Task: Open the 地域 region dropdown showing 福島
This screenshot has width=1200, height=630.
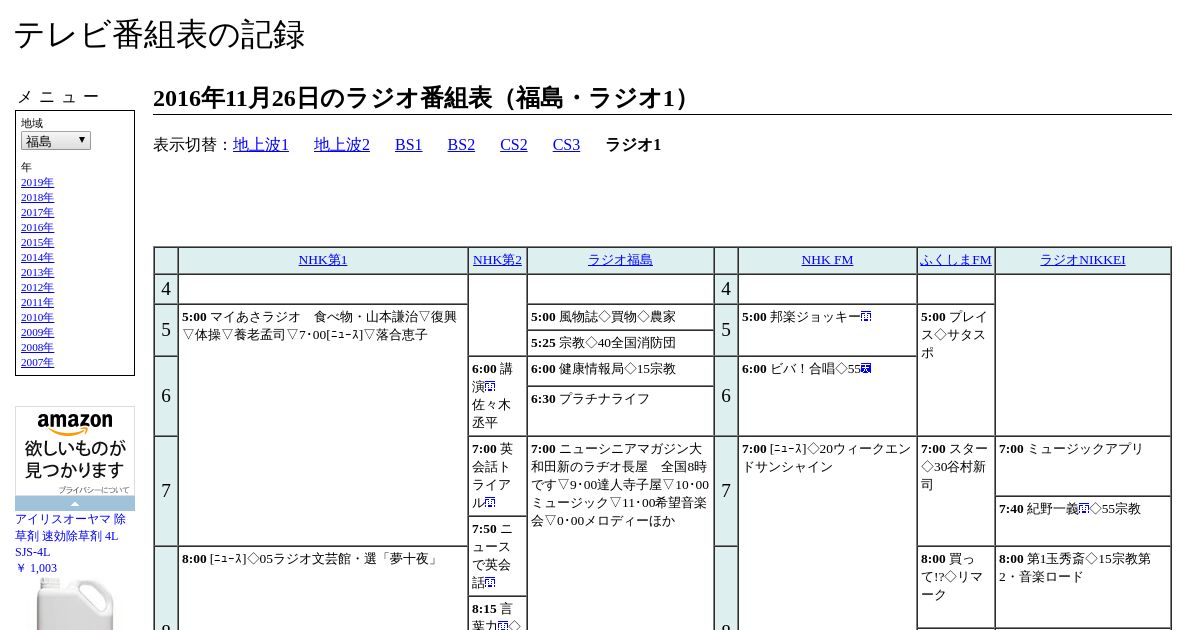Action: [x=56, y=141]
